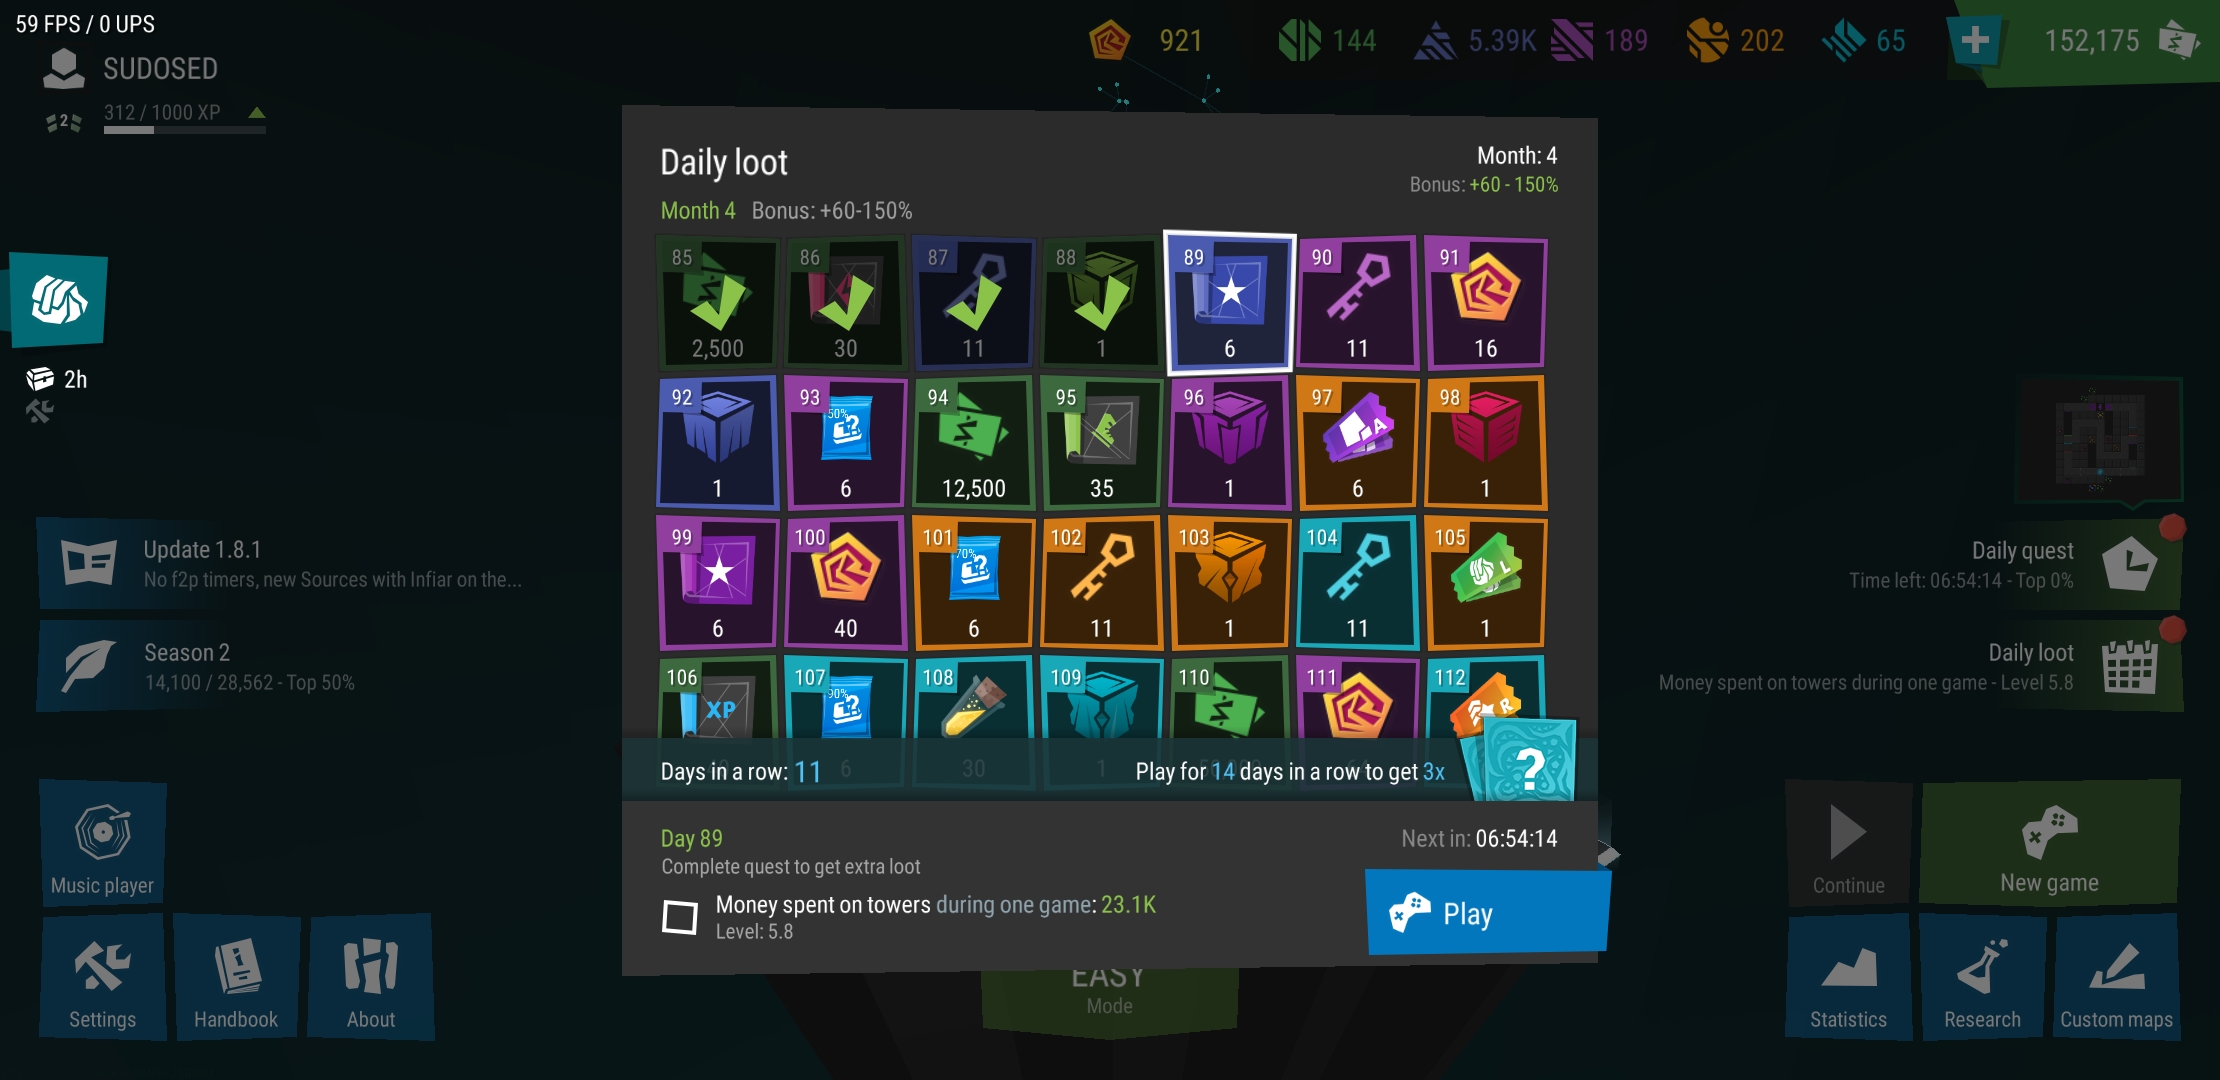Start a New game
The height and width of the screenshot is (1080, 2220).
coord(2050,843)
